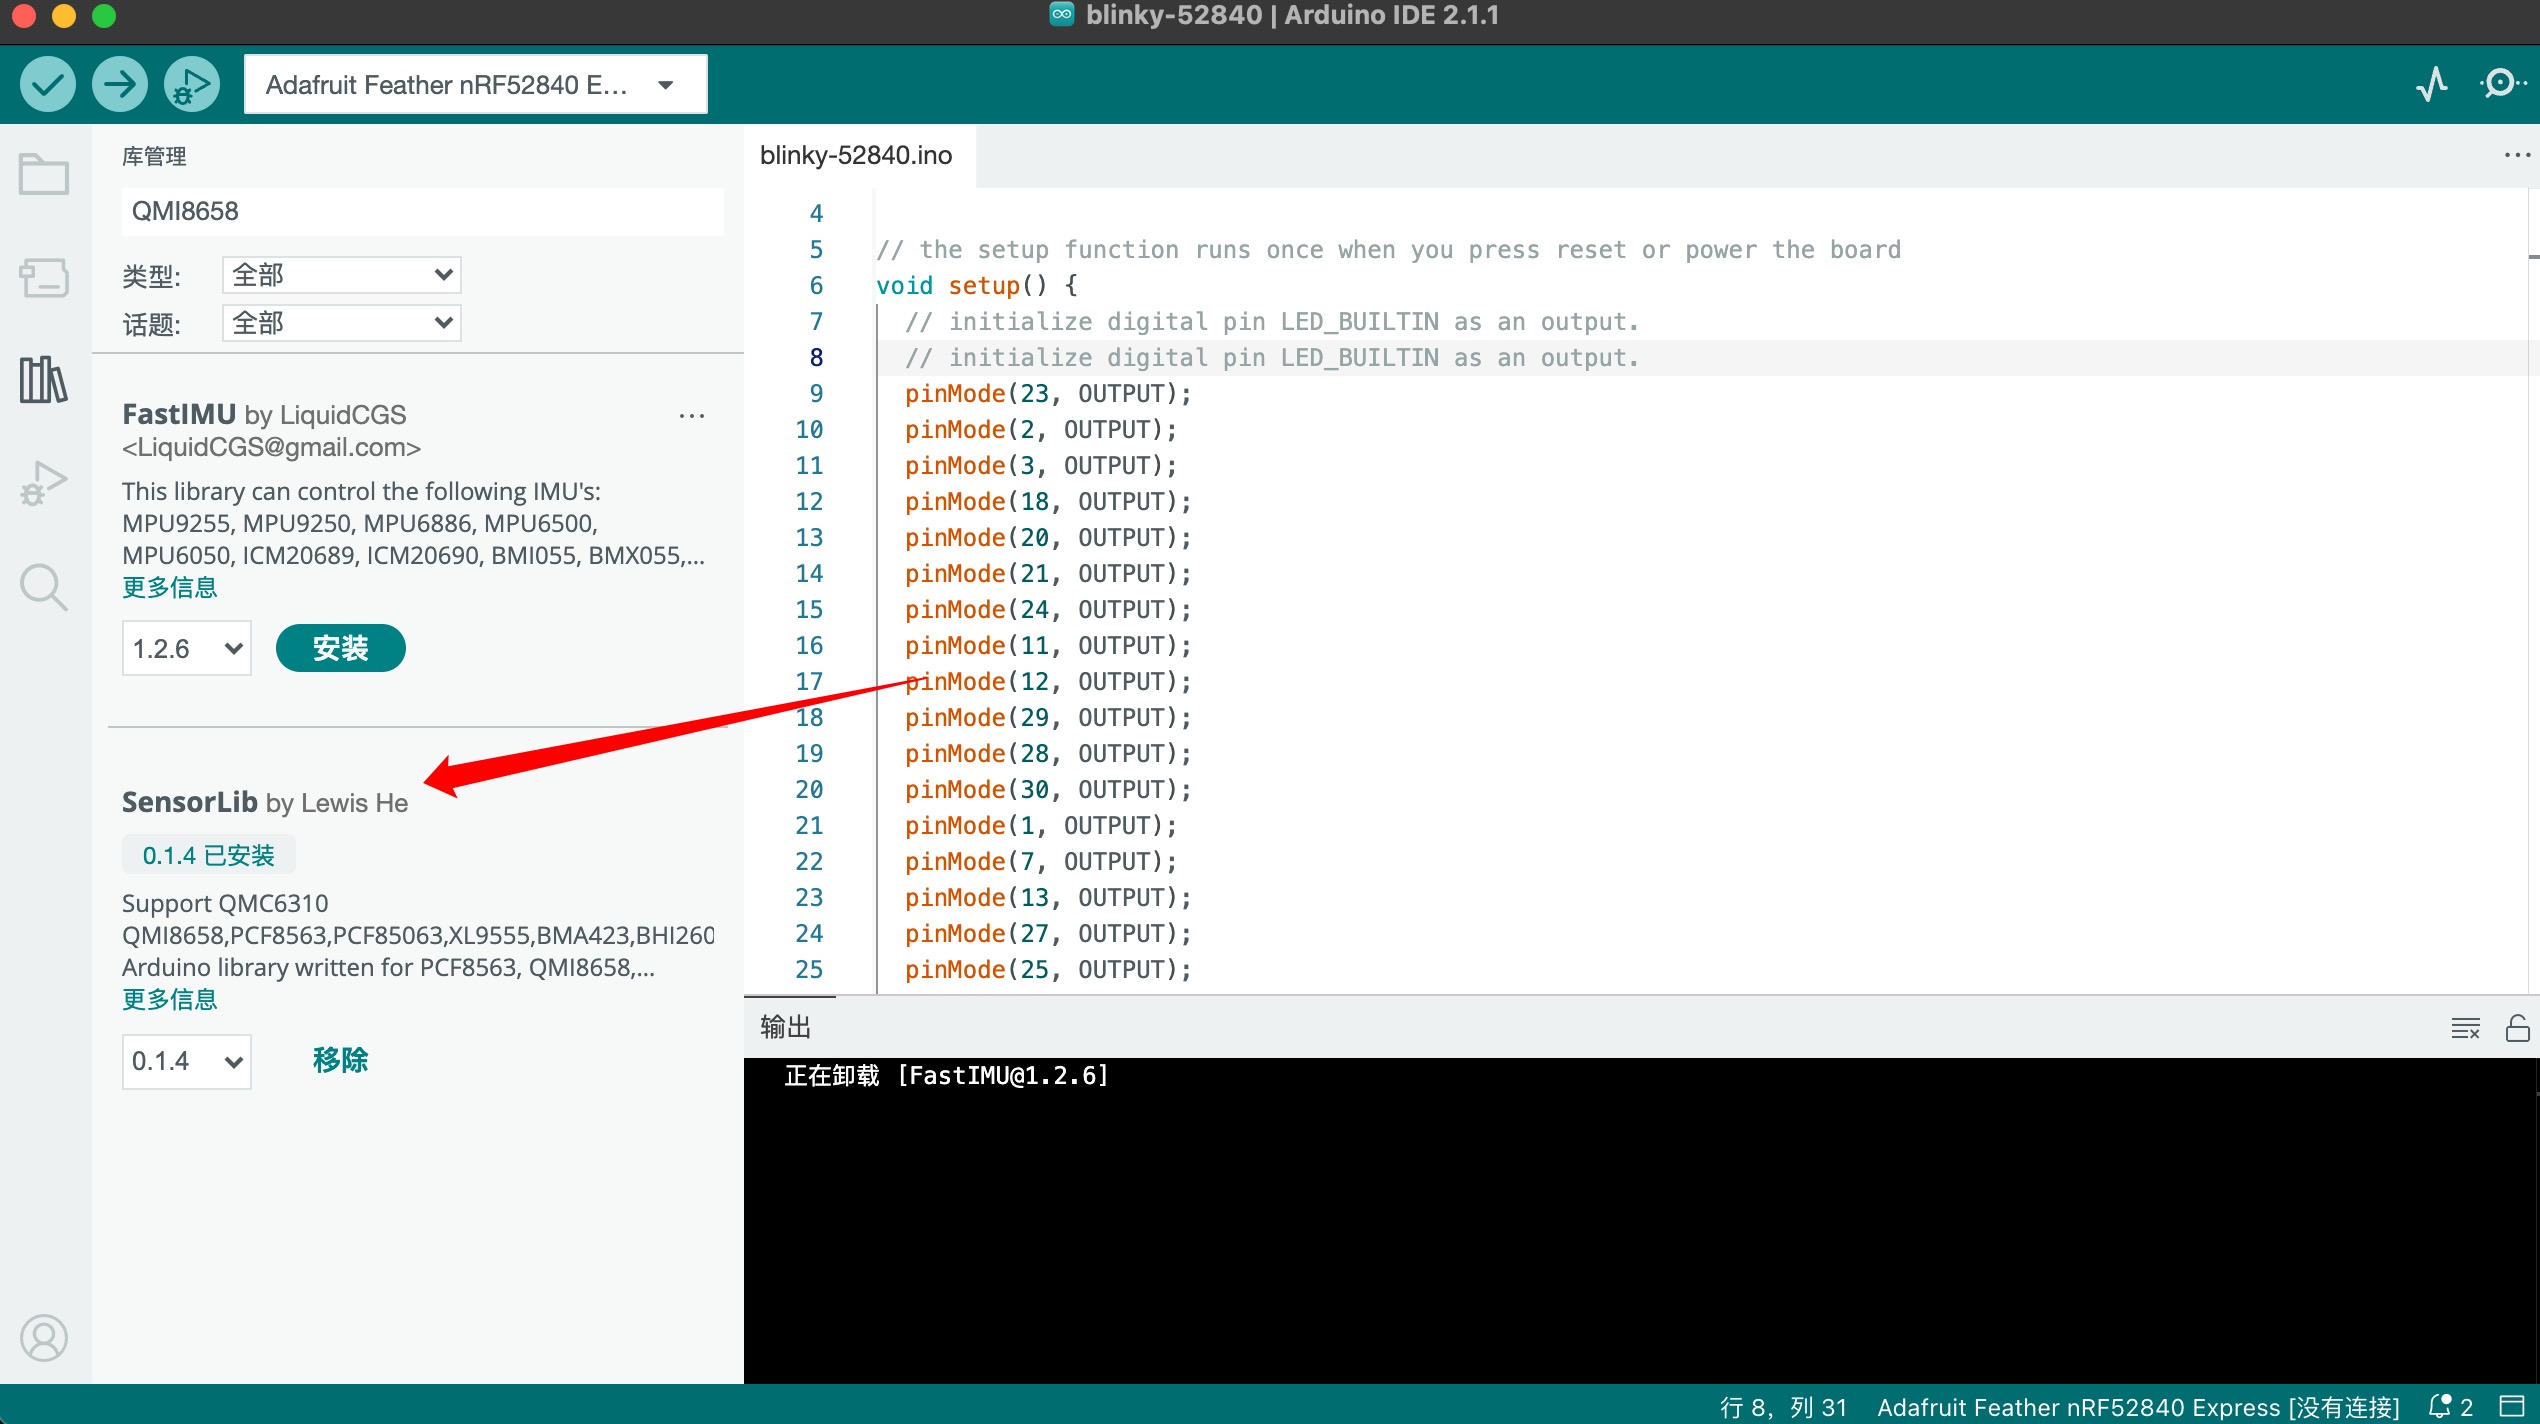Start debugging with the debug play icon

pyautogui.click(x=191, y=85)
